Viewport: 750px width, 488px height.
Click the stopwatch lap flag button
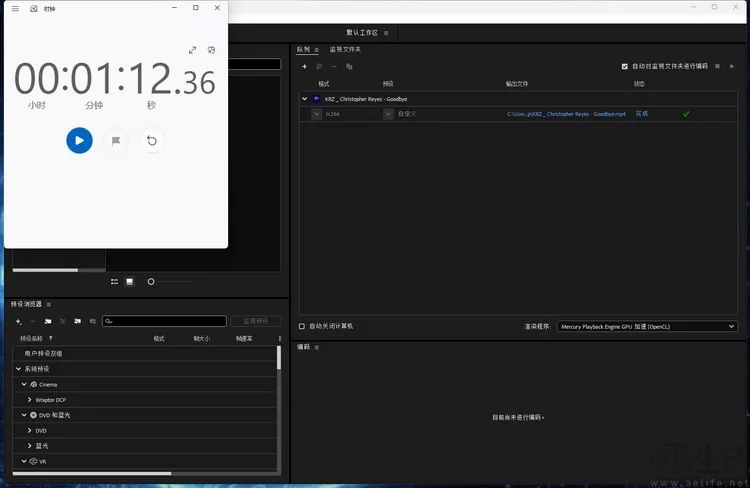coord(116,141)
